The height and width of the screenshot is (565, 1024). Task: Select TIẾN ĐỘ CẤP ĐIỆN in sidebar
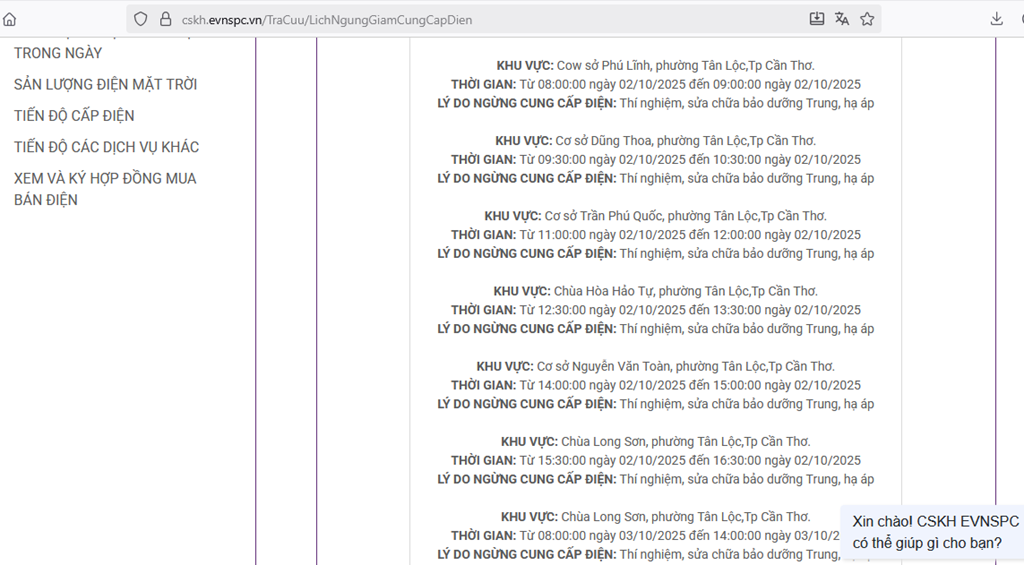pyautogui.click(x=74, y=116)
